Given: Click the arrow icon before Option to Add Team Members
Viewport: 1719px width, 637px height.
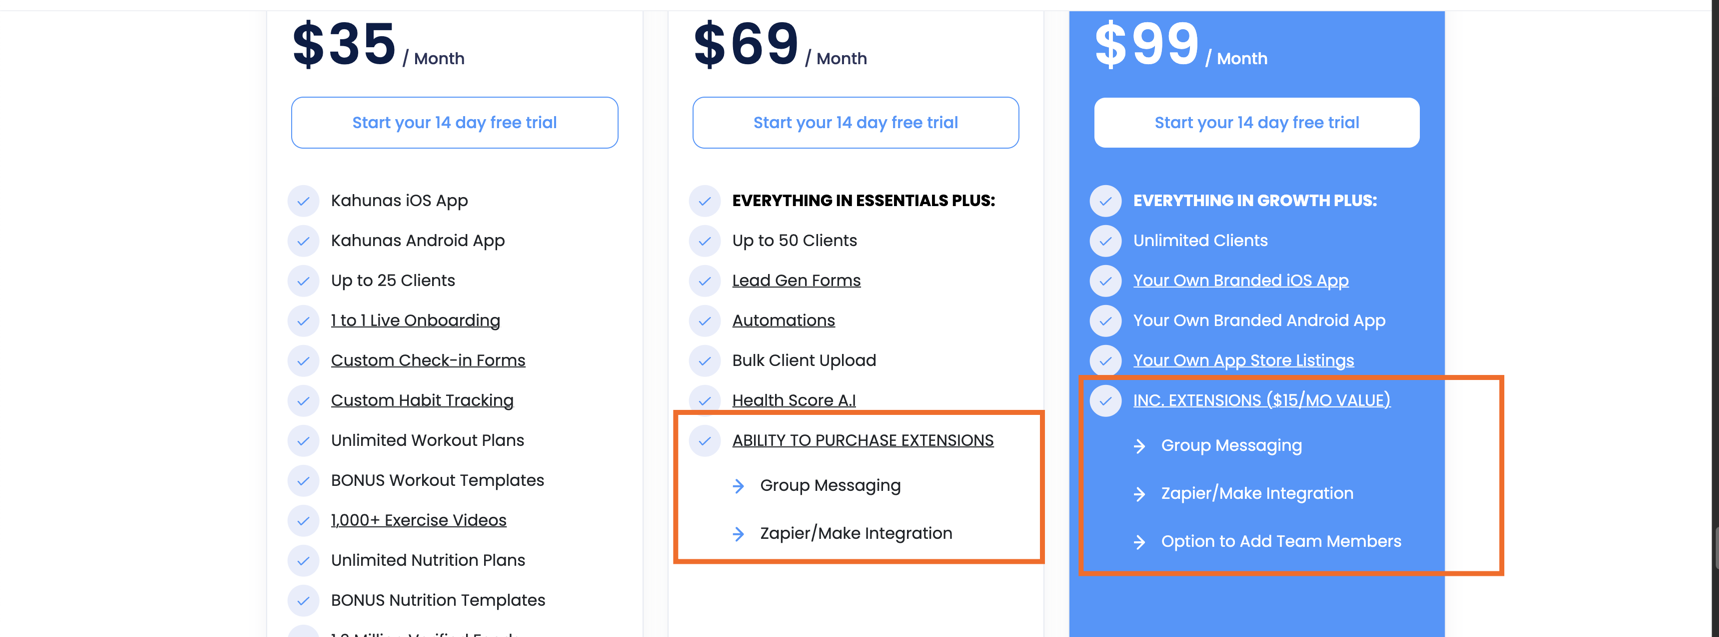Looking at the screenshot, I should [1139, 542].
